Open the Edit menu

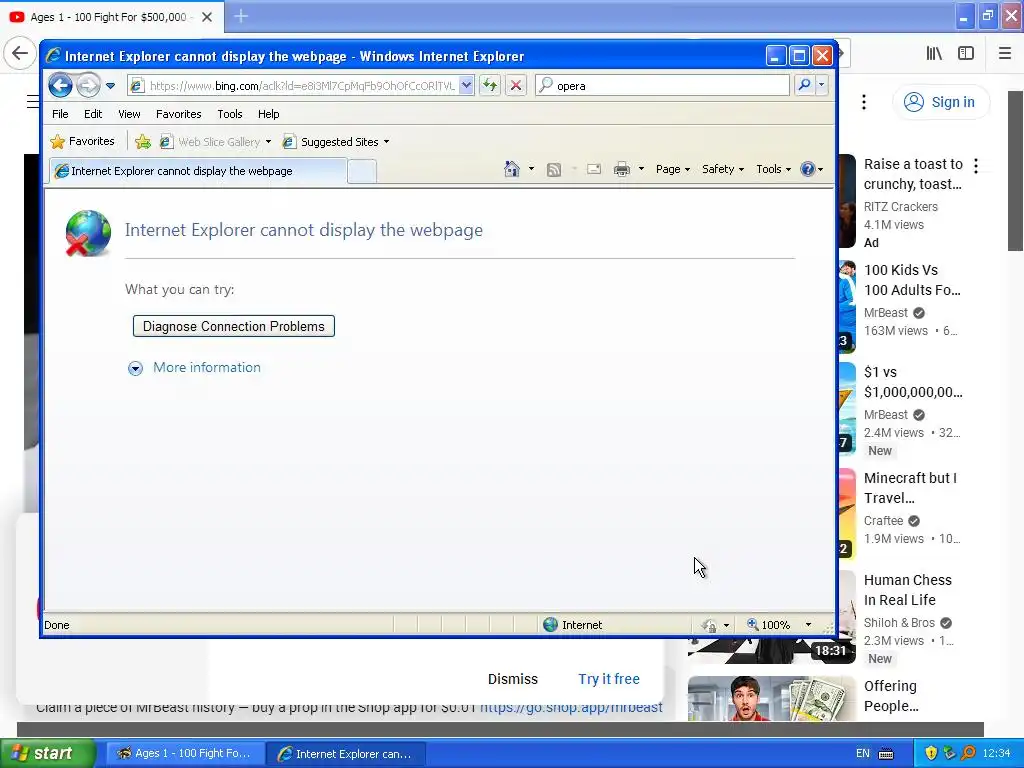(x=93, y=114)
